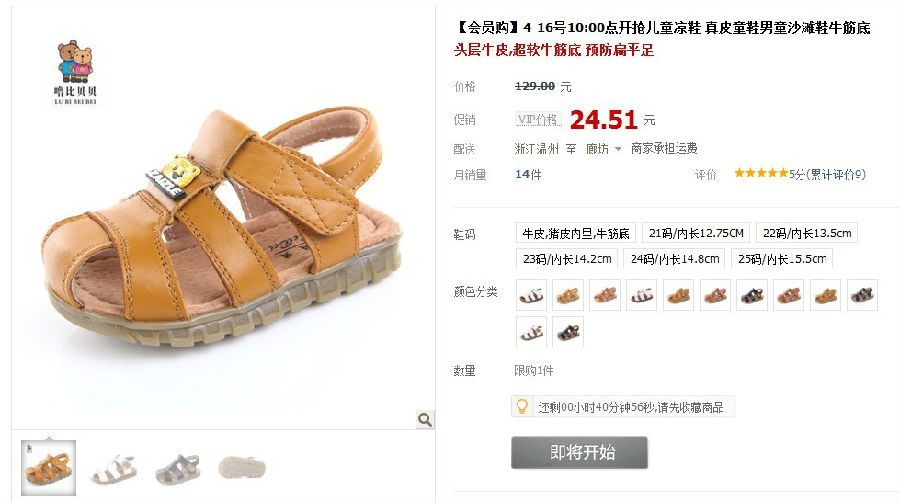900x503 pixels.
Task: Click the lightbulb reminder icon
Action: 522,407
